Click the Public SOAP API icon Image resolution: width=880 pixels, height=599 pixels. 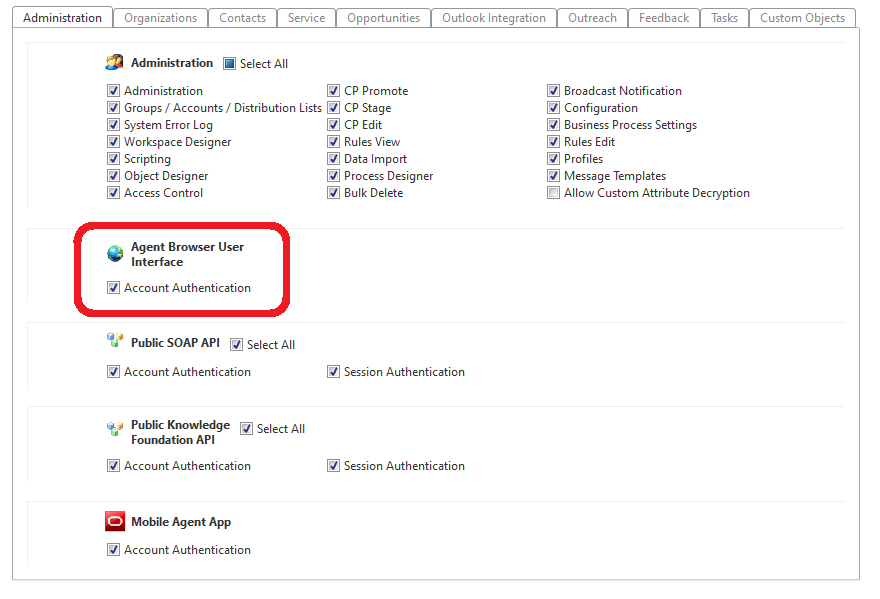coord(115,340)
